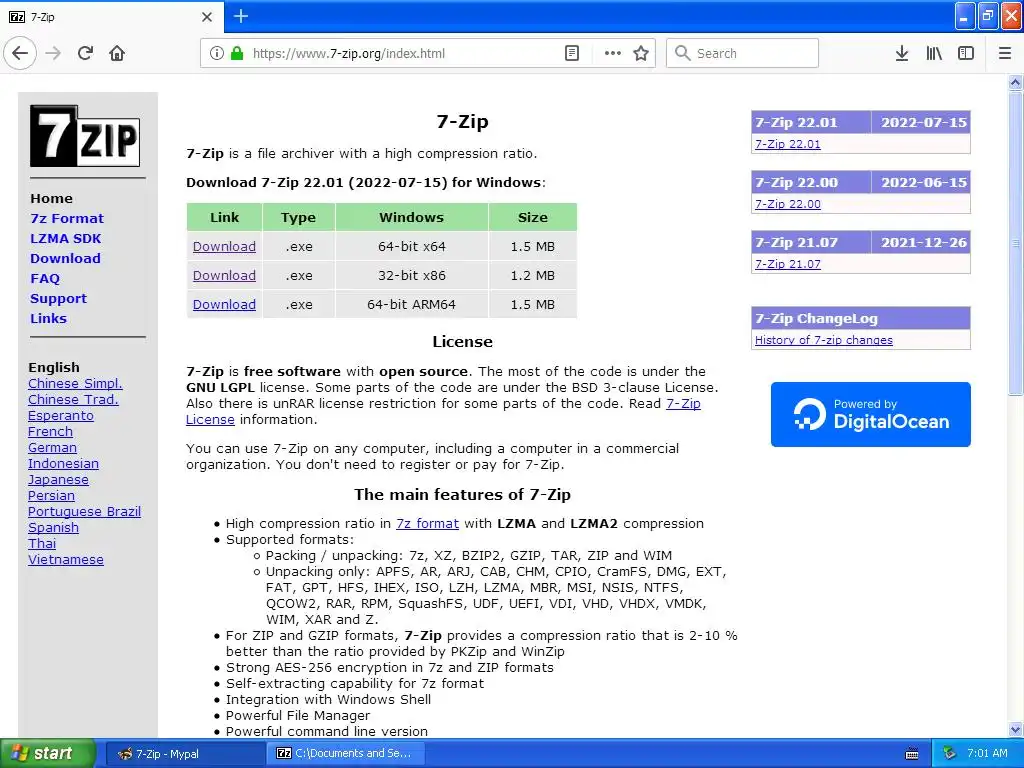
Task: Open the Download sidebar menu link
Action: point(65,259)
